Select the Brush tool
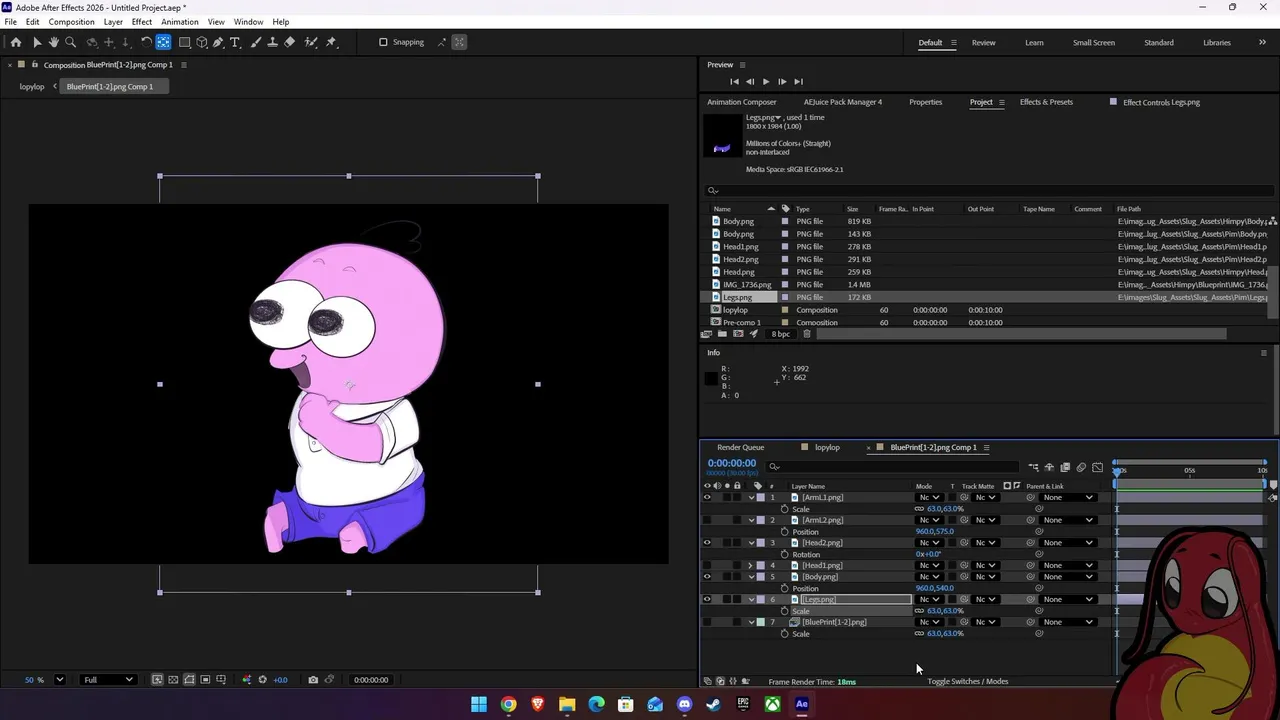The width and height of the screenshot is (1280, 720). pyautogui.click(x=256, y=42)
